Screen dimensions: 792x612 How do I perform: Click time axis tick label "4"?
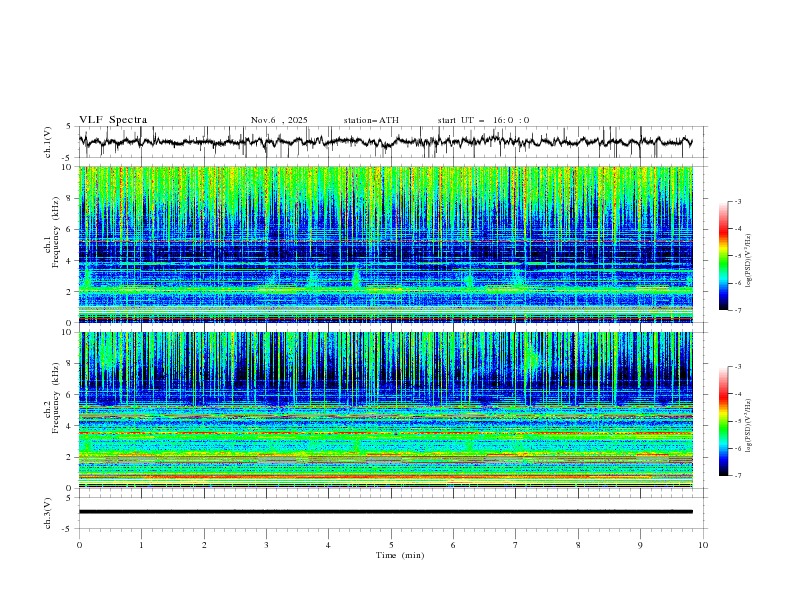click(328, 545)
